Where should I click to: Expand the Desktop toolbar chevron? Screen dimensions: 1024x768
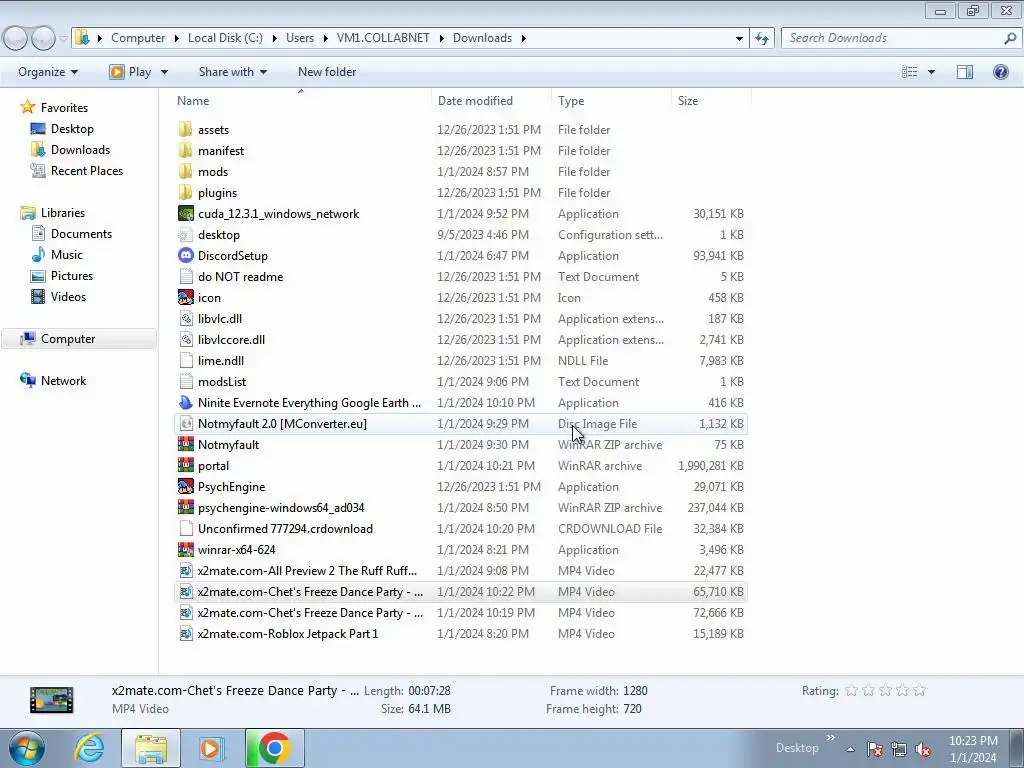tap(831, 737)
